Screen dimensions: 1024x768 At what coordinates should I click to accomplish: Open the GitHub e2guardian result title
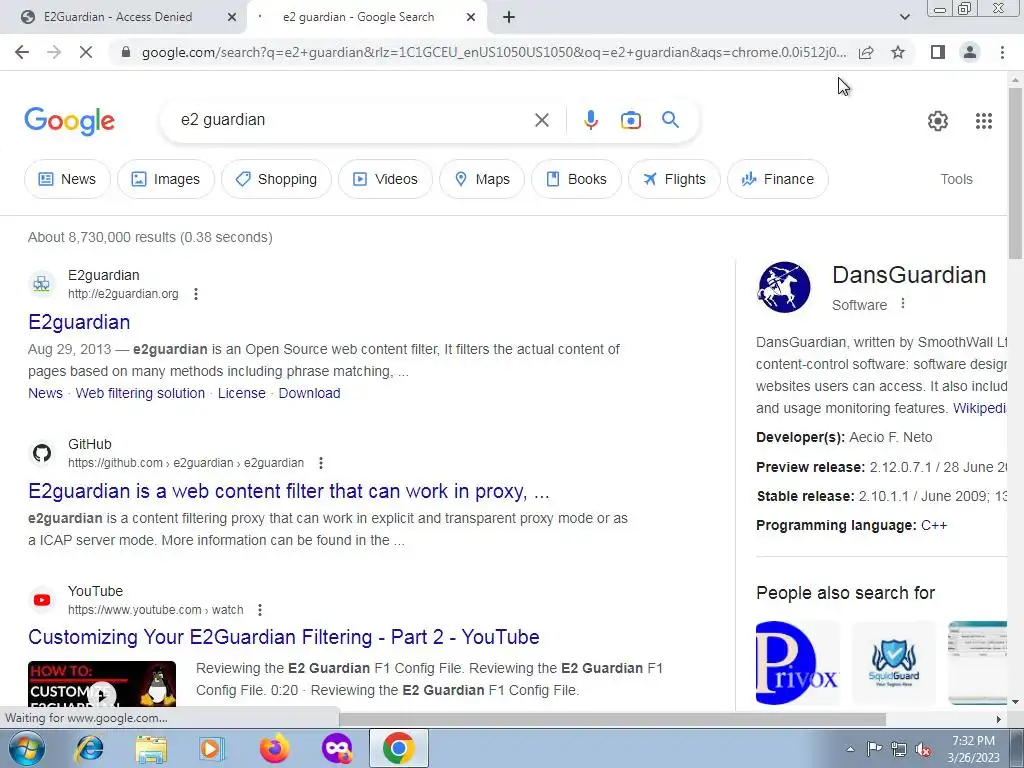(x=289, y=491)
